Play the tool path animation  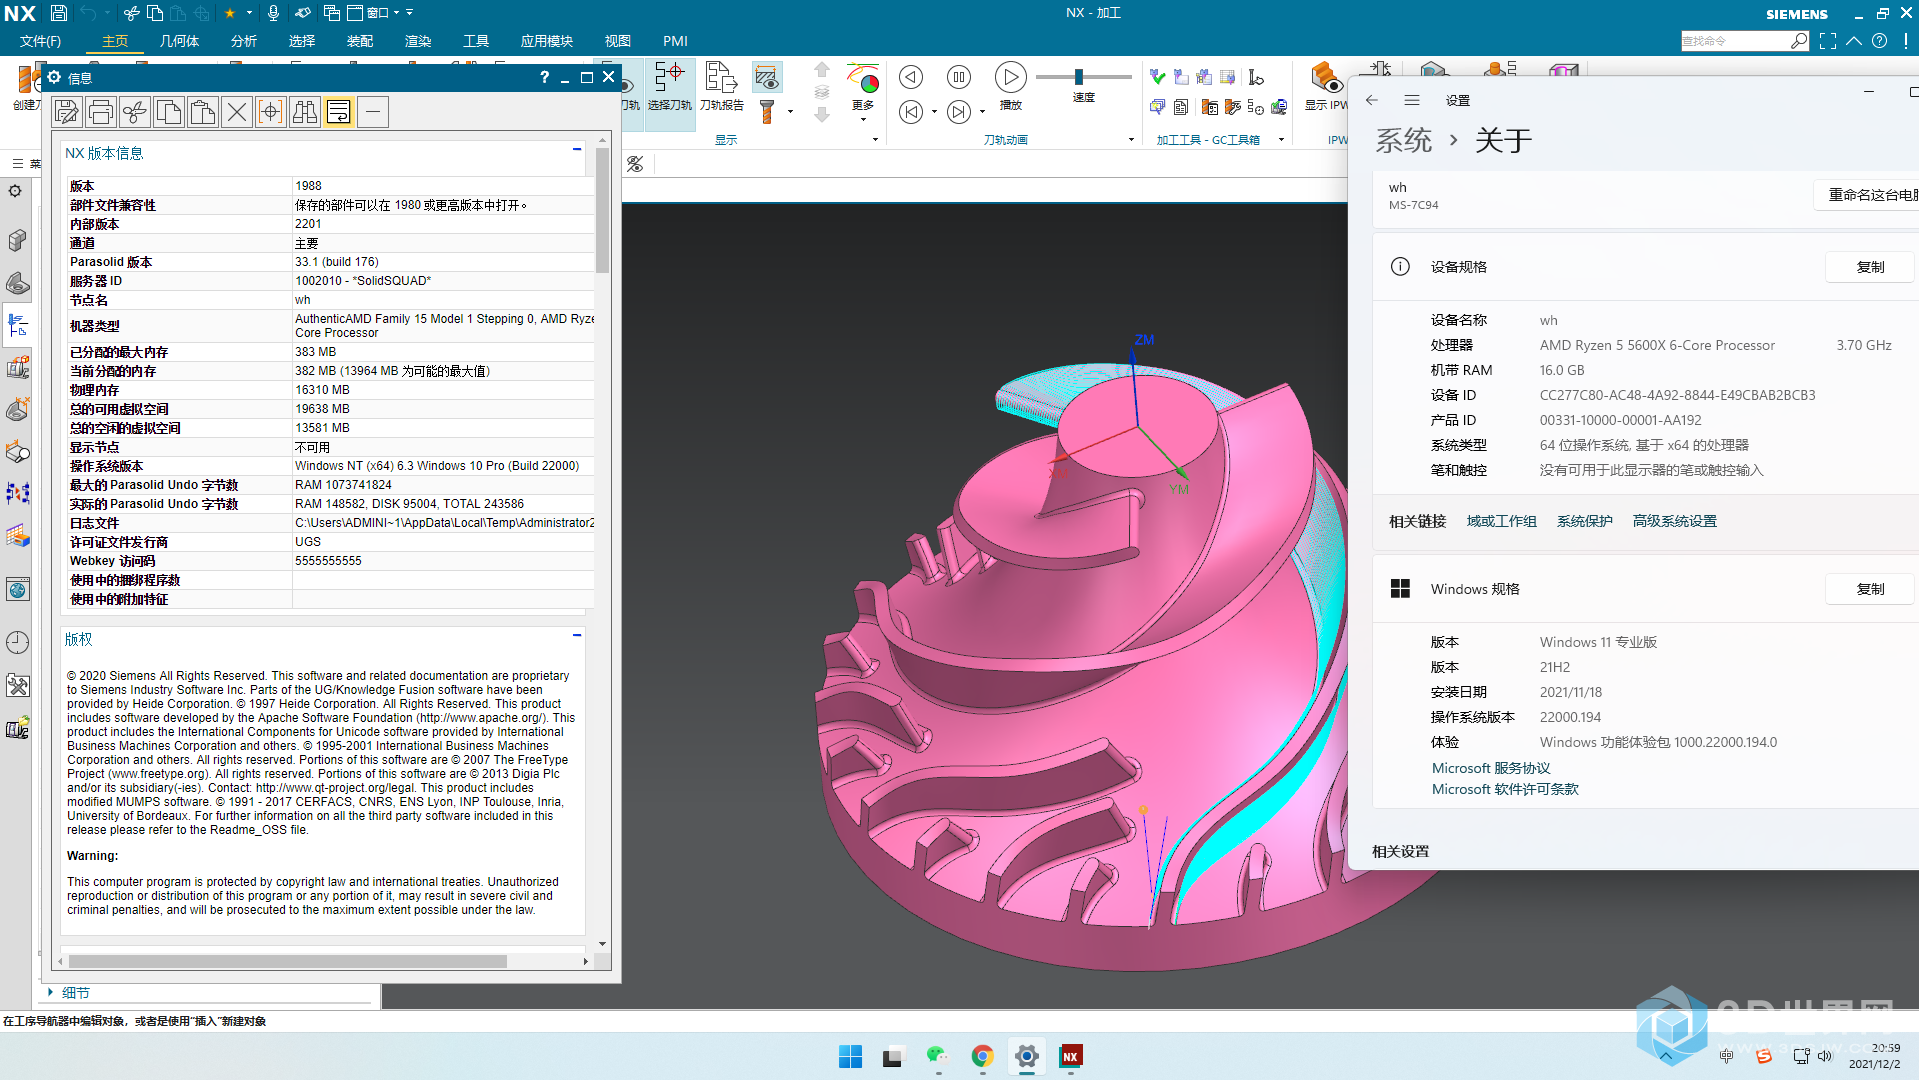point(1011,77)
